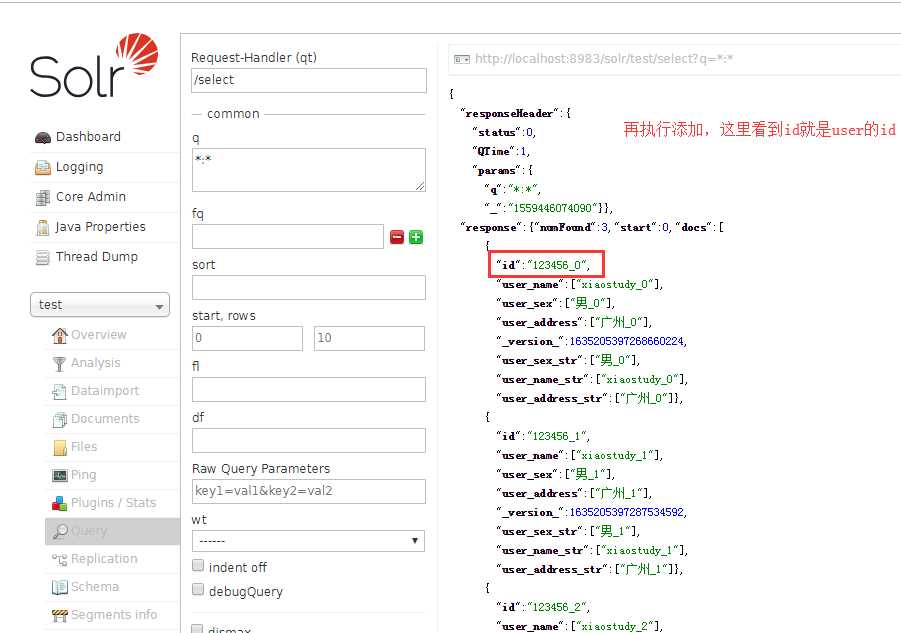Viewport: 901px width, 633px height.
Task: Click the Solr logo
Action: [94, 65]
